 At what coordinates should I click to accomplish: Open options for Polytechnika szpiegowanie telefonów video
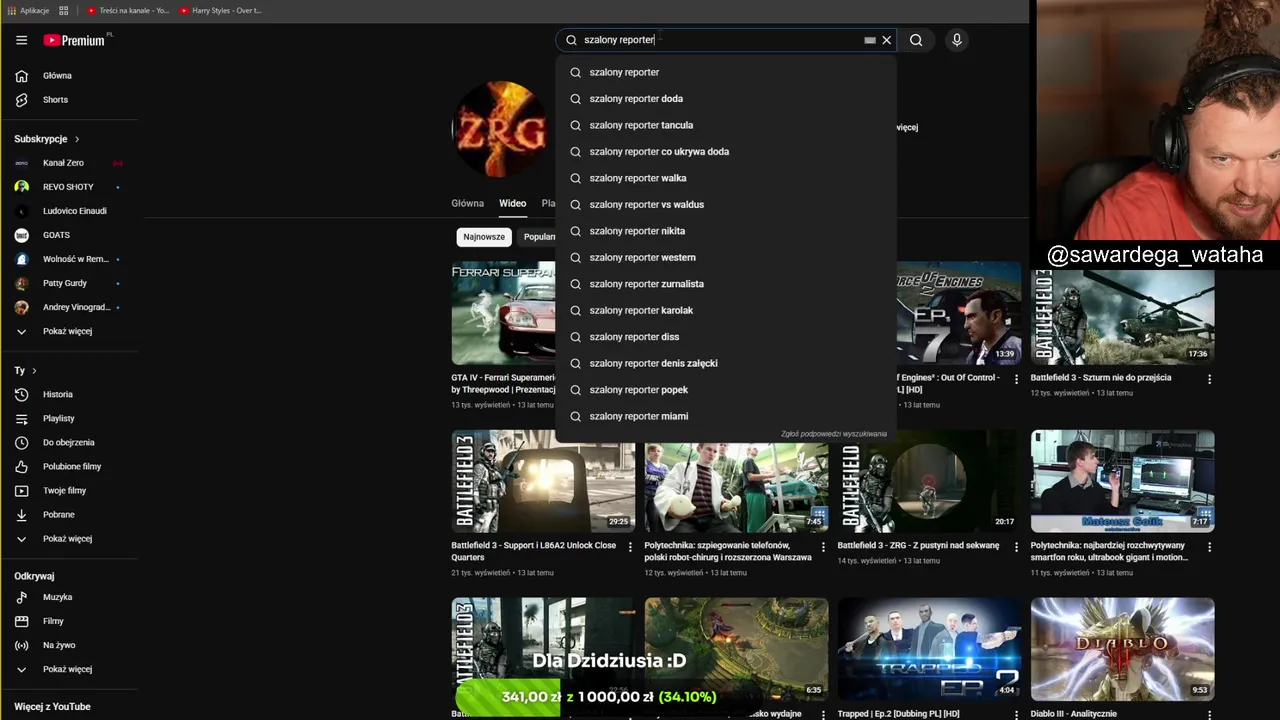(x=823, y=547)
